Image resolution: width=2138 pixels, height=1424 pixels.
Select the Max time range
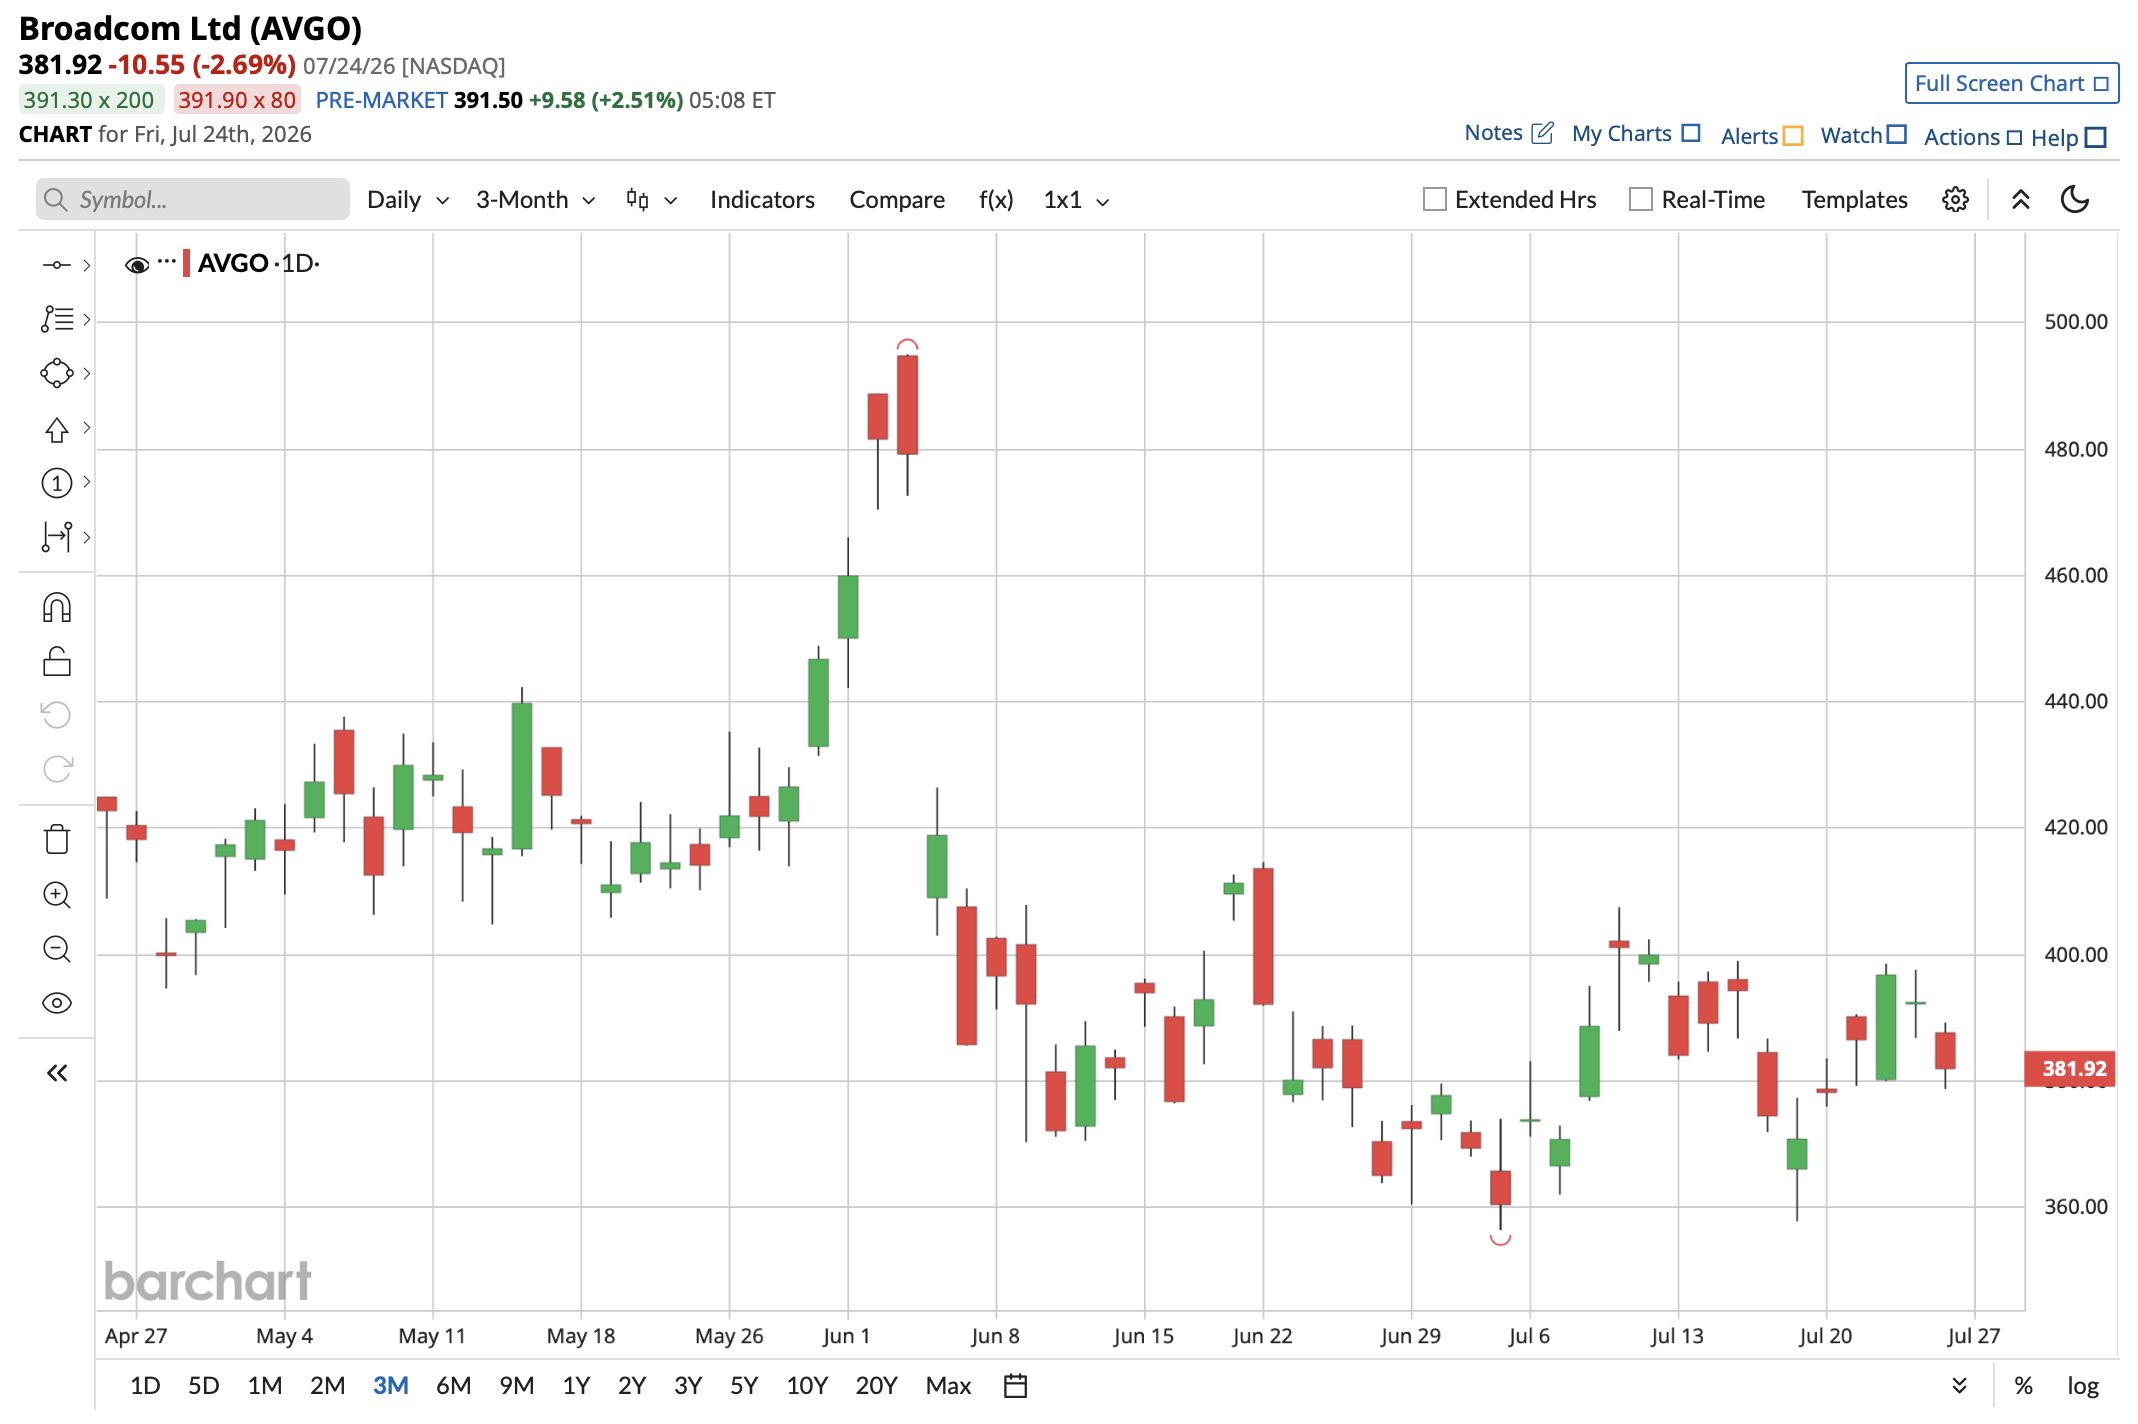click(948, 1385)
